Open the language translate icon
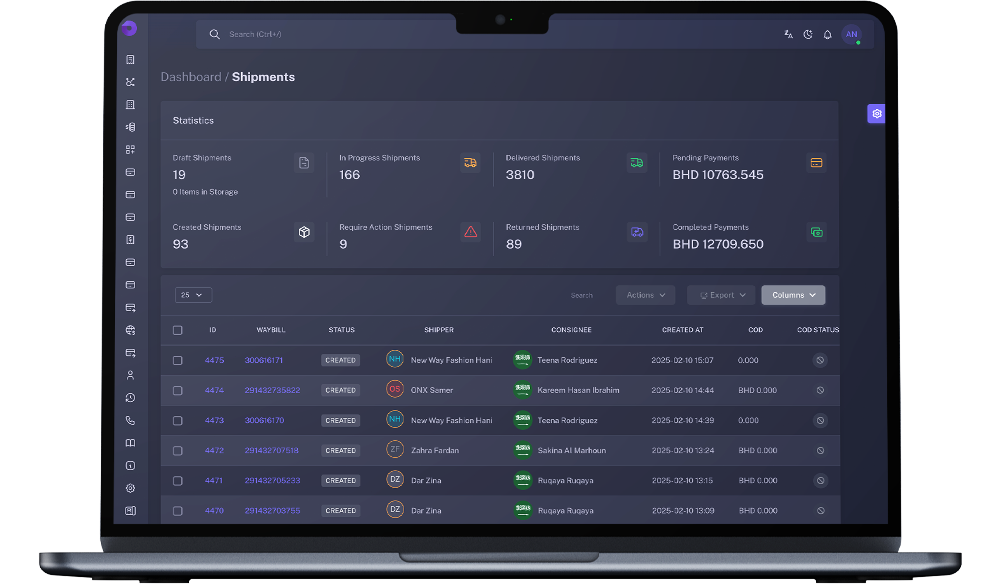This screenshot has width=1000, height=584. tap(788, 35)
